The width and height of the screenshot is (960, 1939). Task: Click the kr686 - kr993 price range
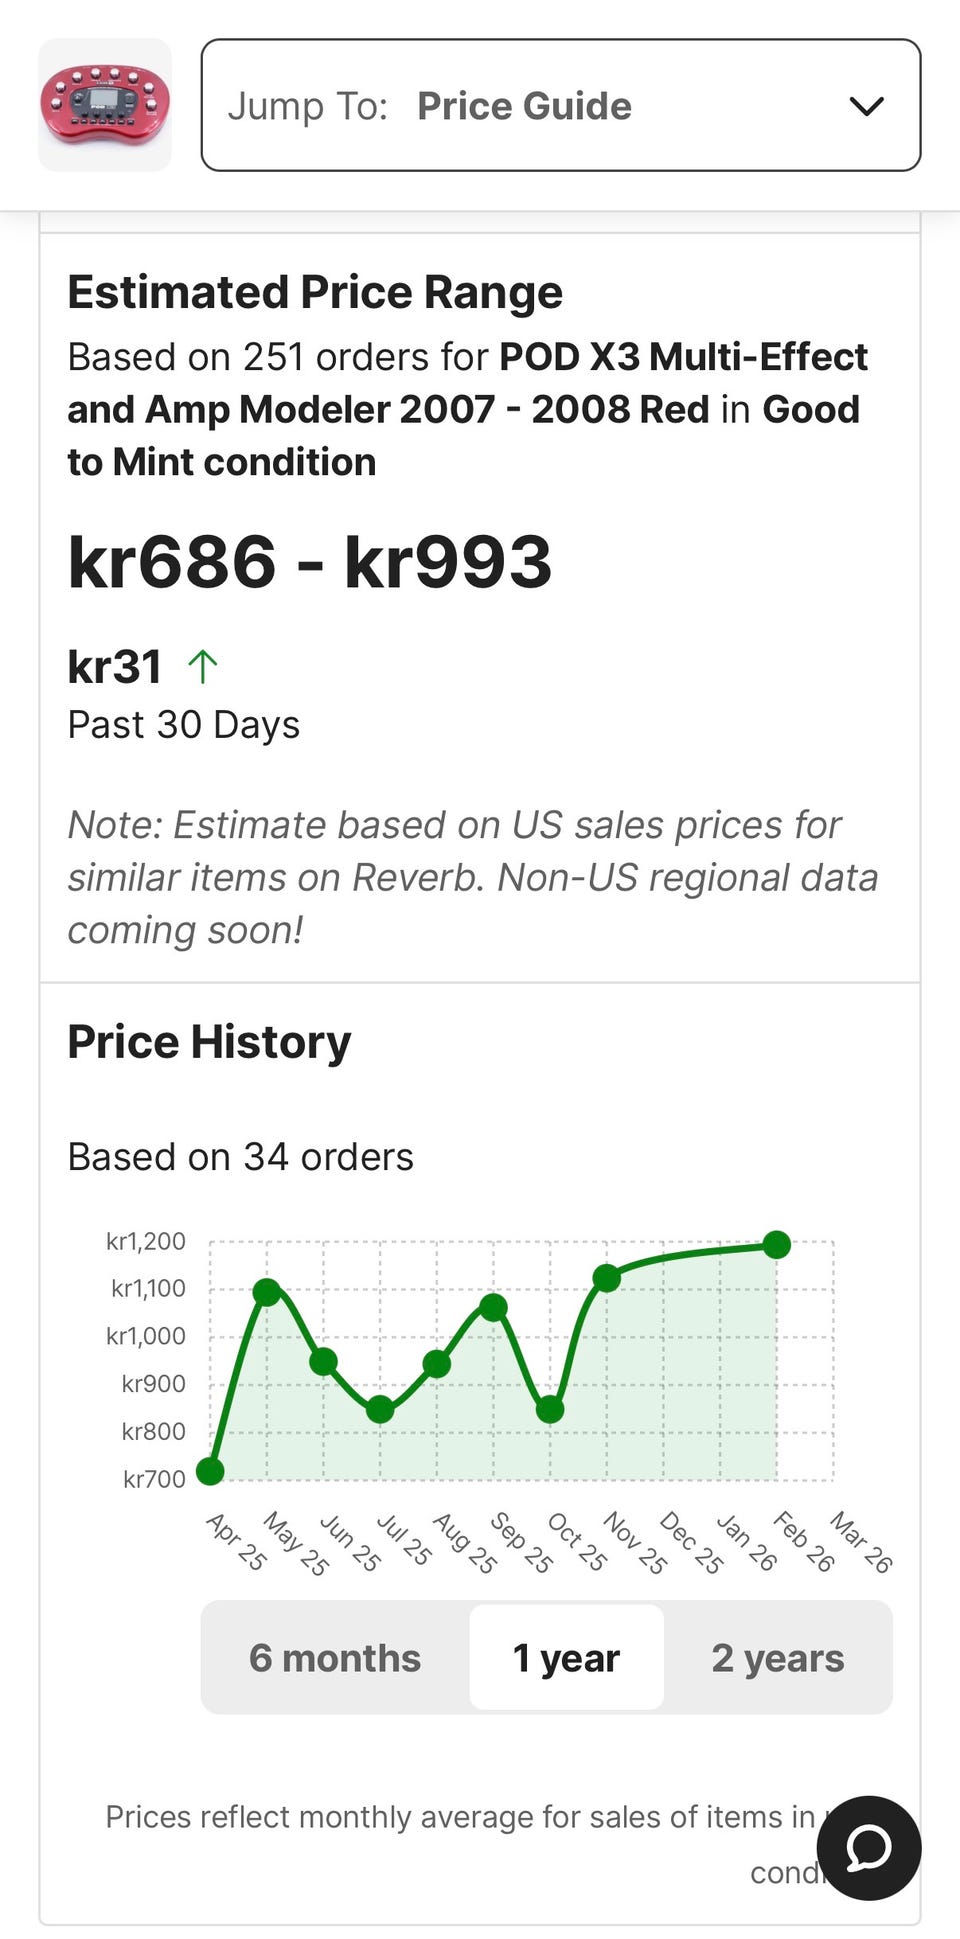(x=310, y=561)
